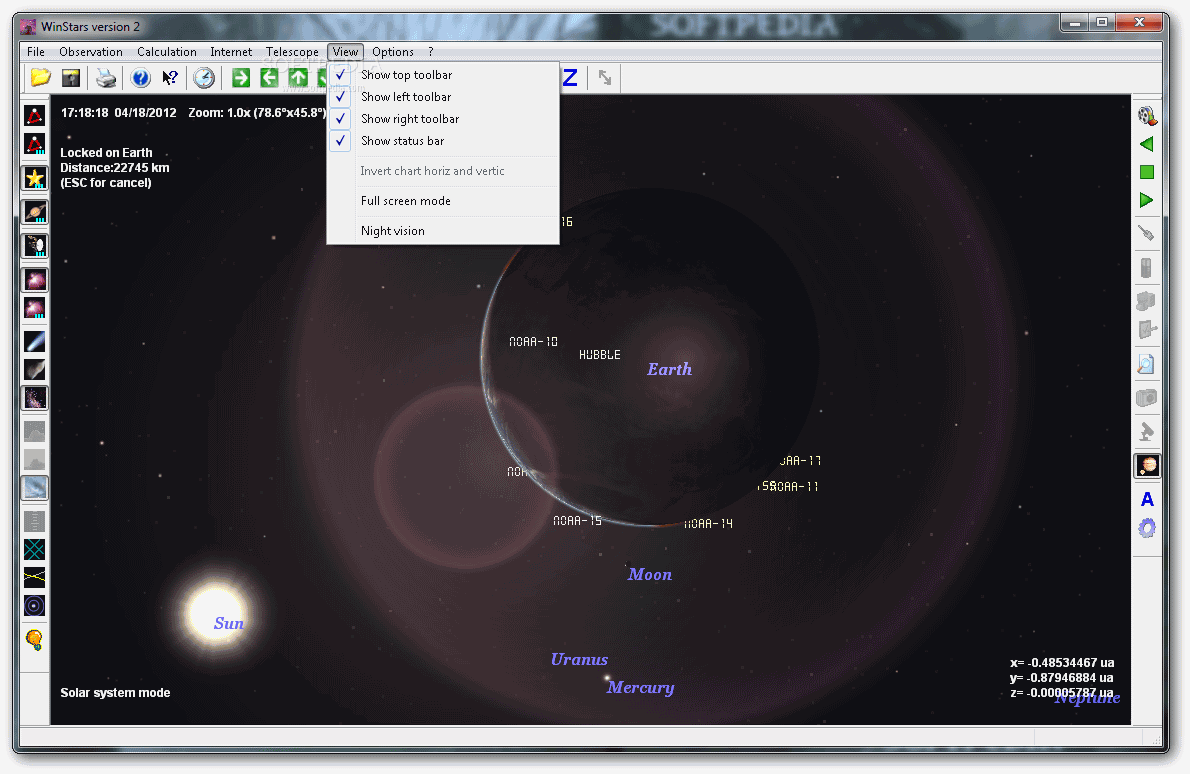Toggle the planets icon showing Saturn
This screenshot has height=774, width=1190.
34,212
